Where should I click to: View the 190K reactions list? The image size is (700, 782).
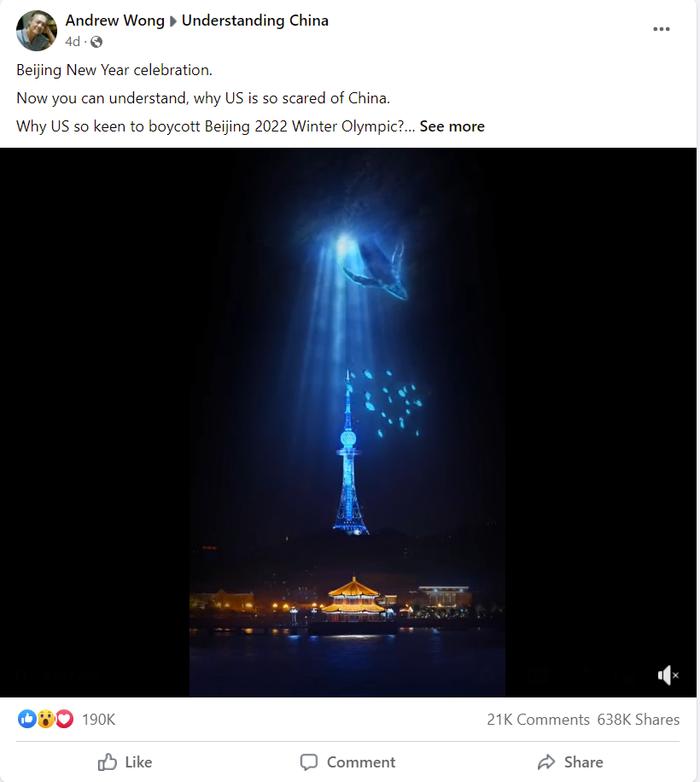click(x=98, y=719)
